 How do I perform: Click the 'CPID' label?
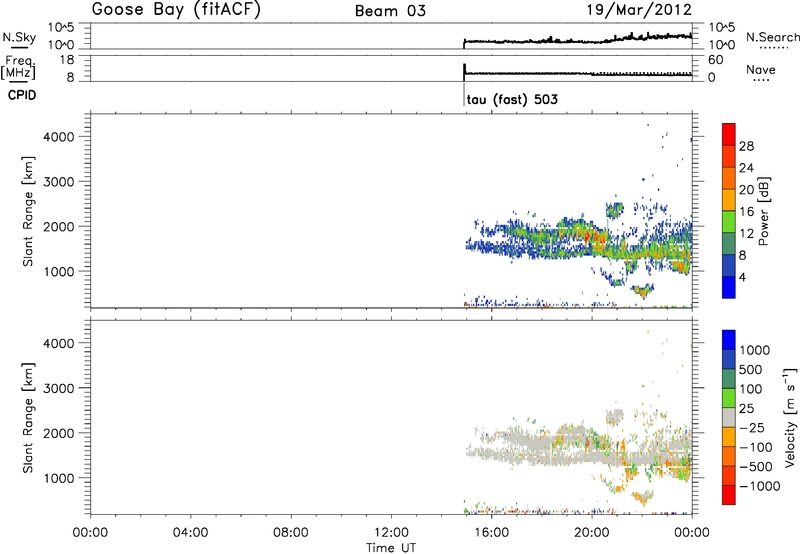(x=22, y=95)
